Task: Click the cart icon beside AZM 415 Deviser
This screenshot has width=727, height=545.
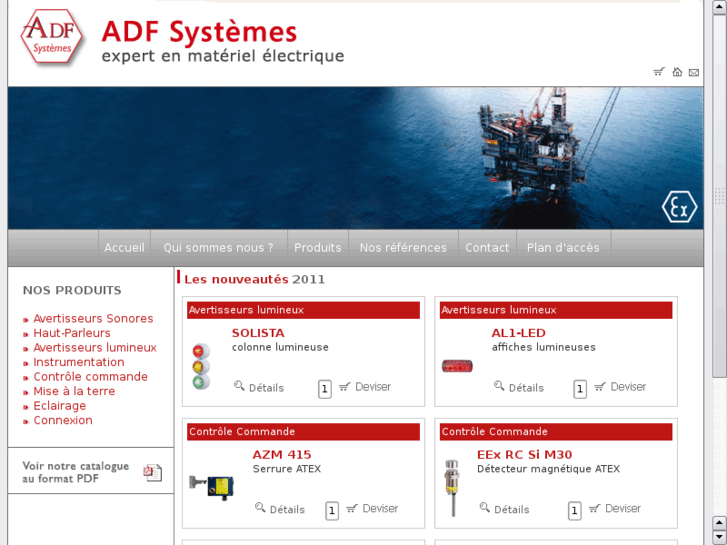Action: click(x=352, y=508)
